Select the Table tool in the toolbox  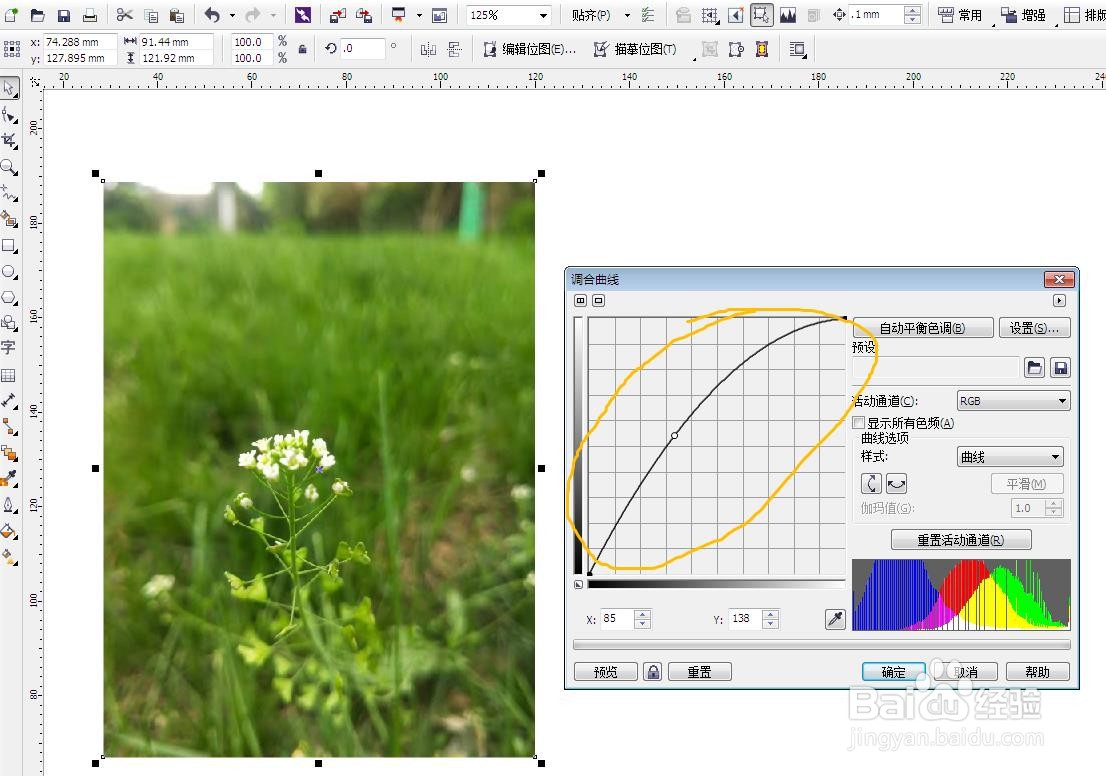click(8, 375)
